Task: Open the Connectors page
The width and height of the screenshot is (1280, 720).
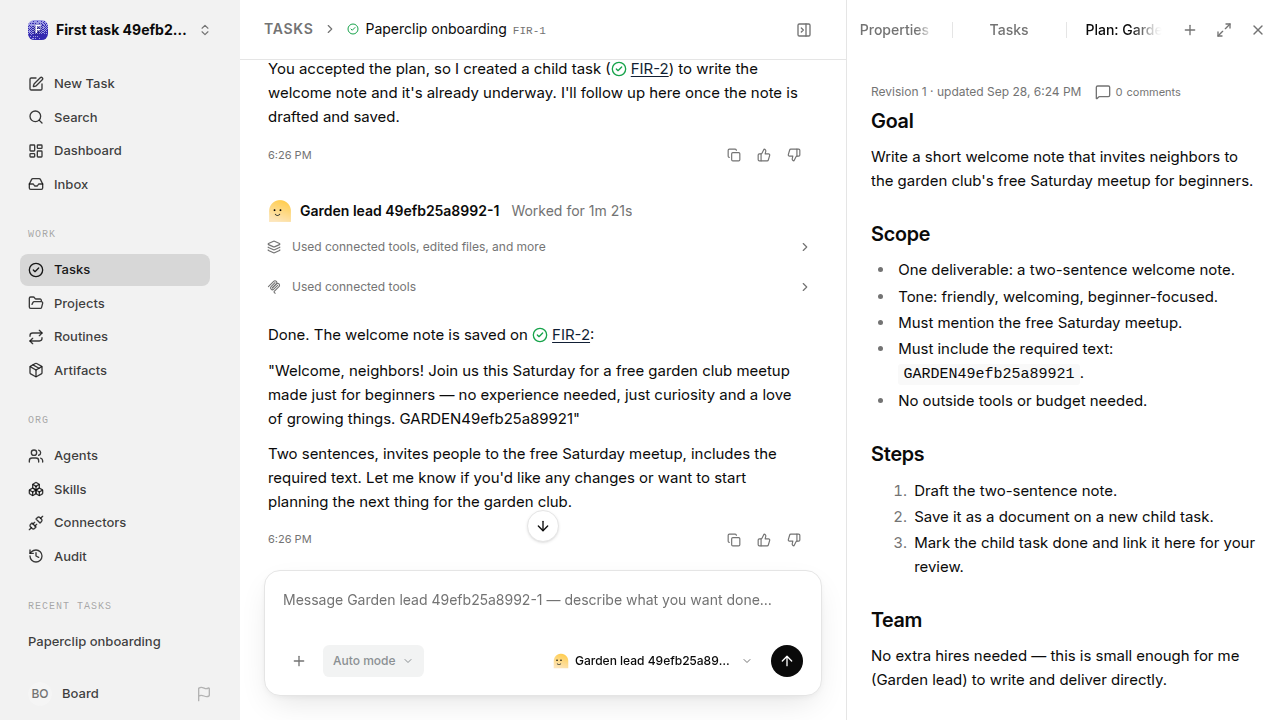Action: tap(115, 523)
